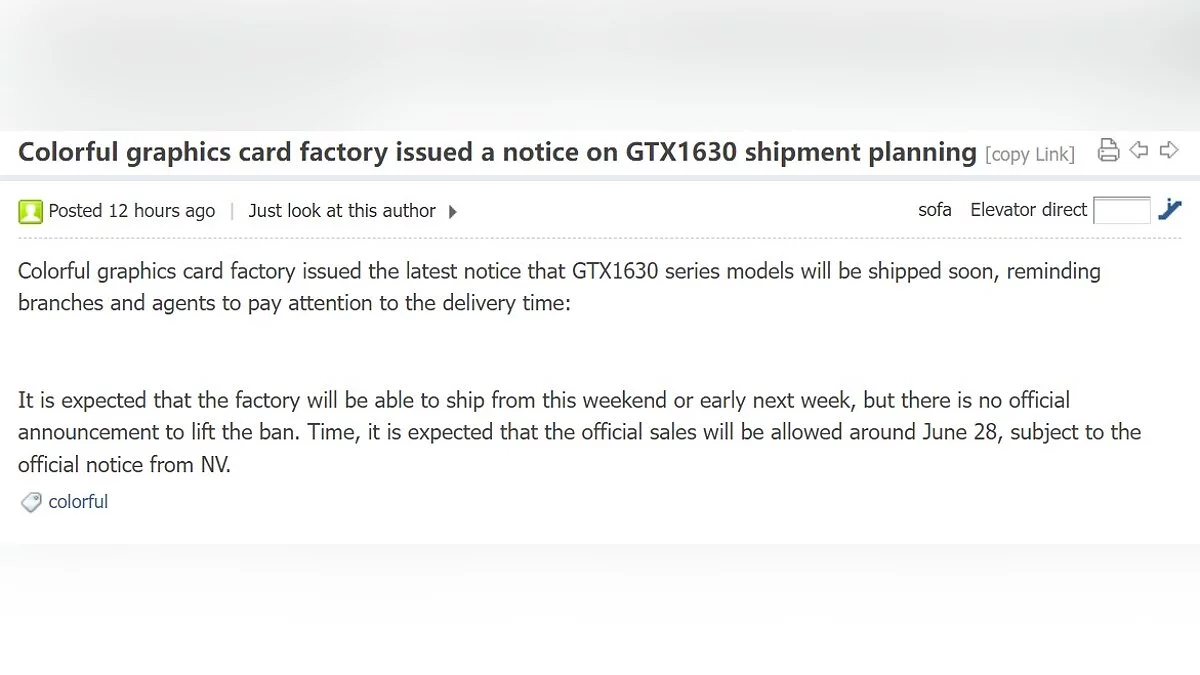
Task: Select 'Just look at this author' link
Action: [342, 211]
